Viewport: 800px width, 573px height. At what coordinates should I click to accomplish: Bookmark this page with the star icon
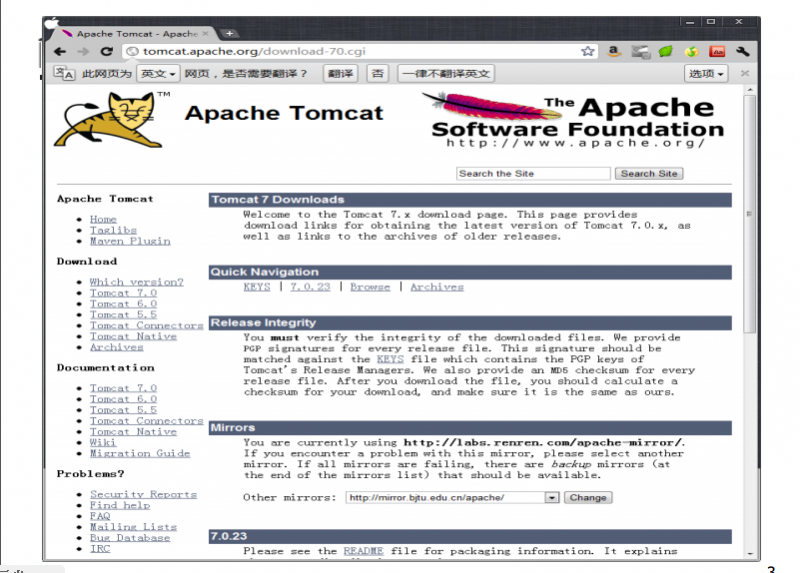click(x=588, y=51)
